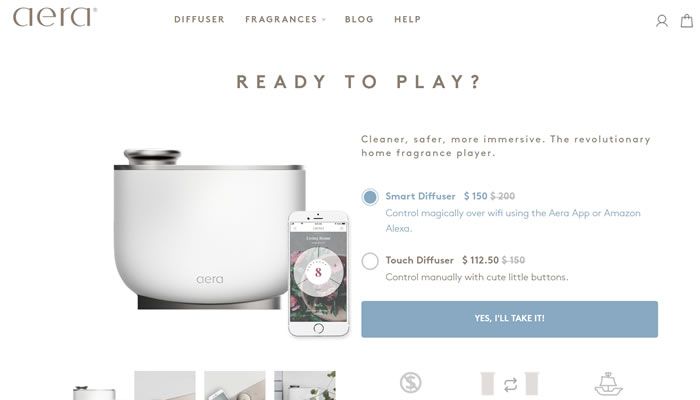The width and height of the screenshot is (700, 400).
Task: Open the shopping bag icon
Action: tap(687, 21)
